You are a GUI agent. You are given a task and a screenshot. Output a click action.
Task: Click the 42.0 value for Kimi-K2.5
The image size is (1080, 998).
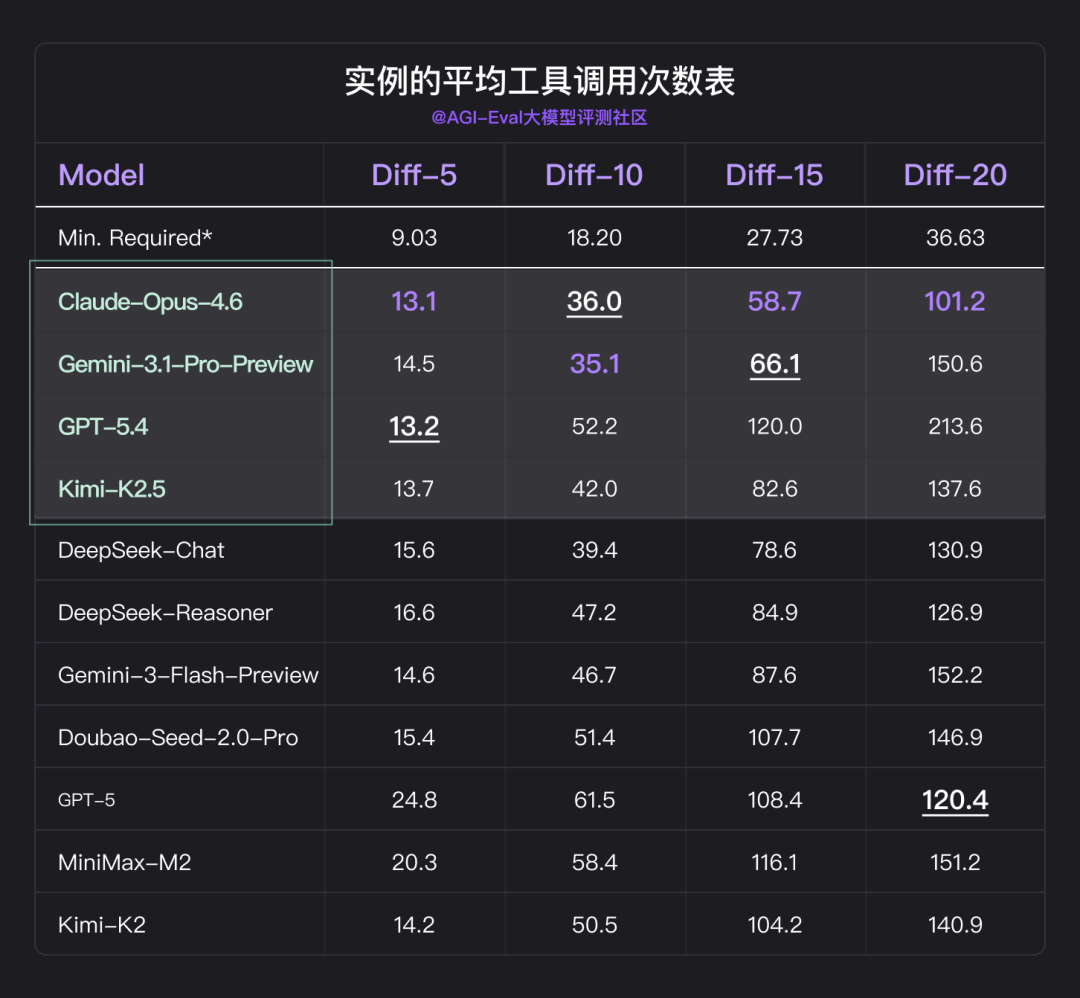tap(594, 489)
